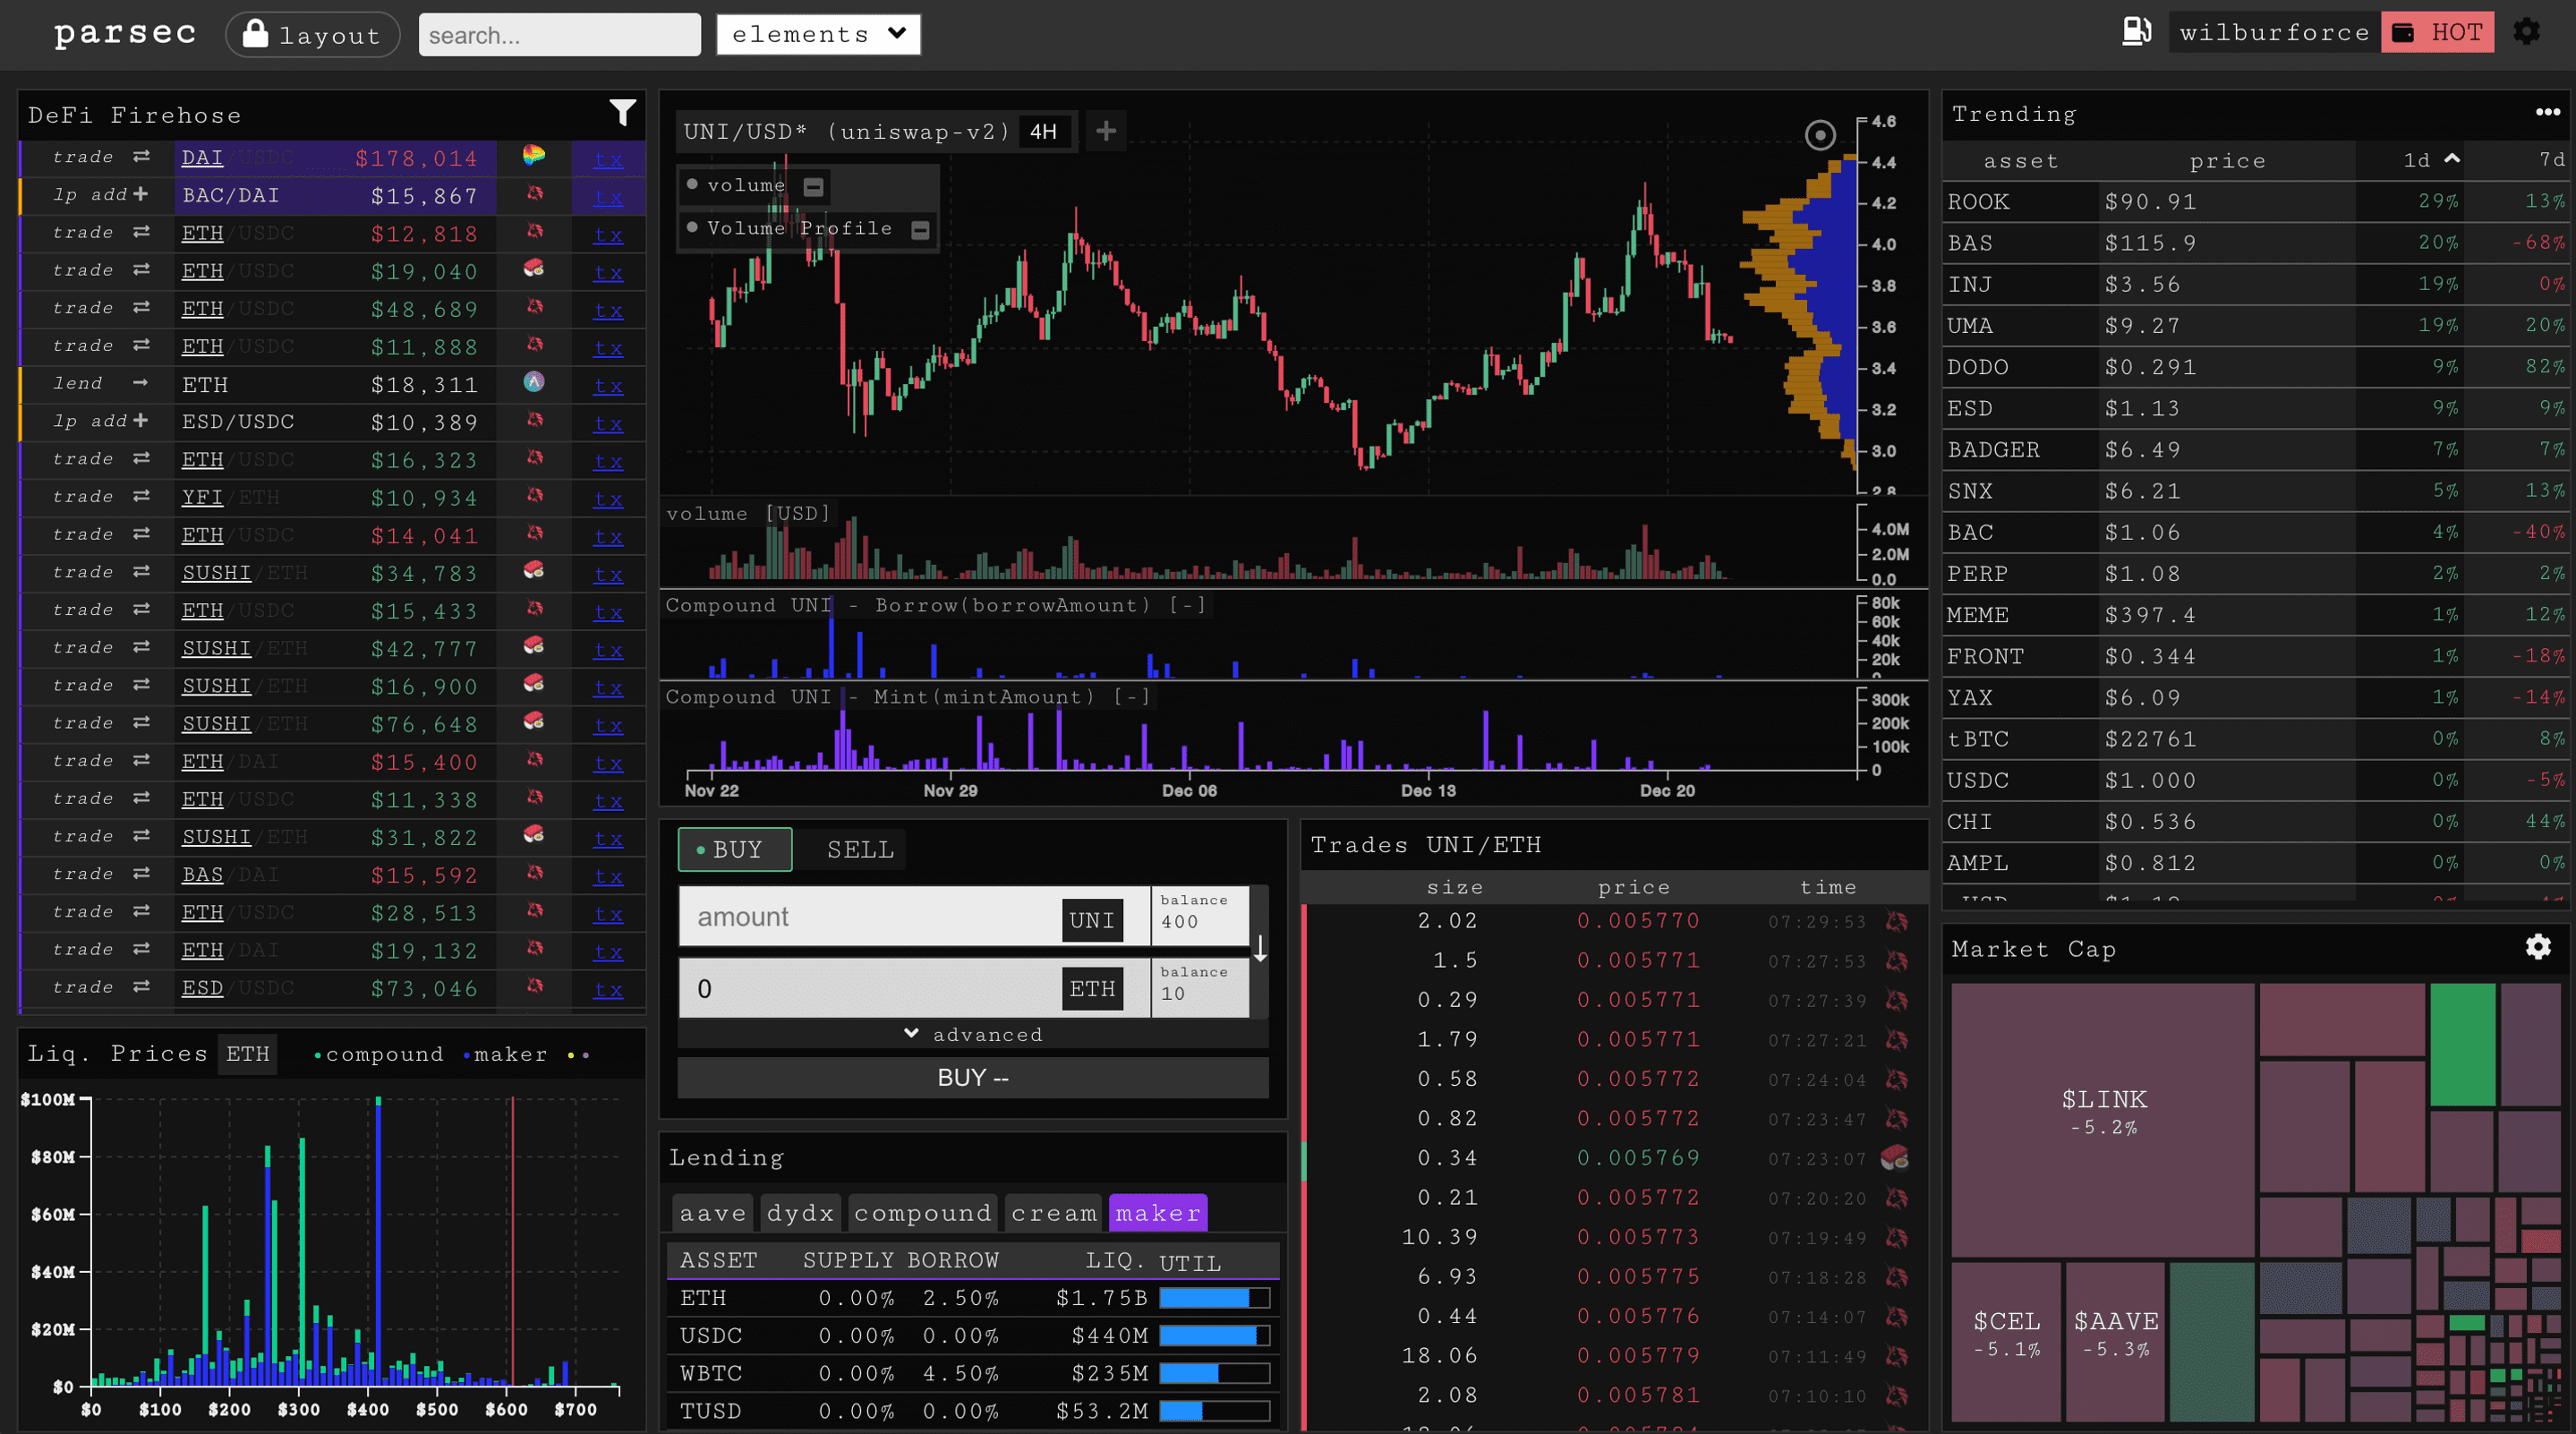Sort Trending by 7d column

tap(2552, 160)
